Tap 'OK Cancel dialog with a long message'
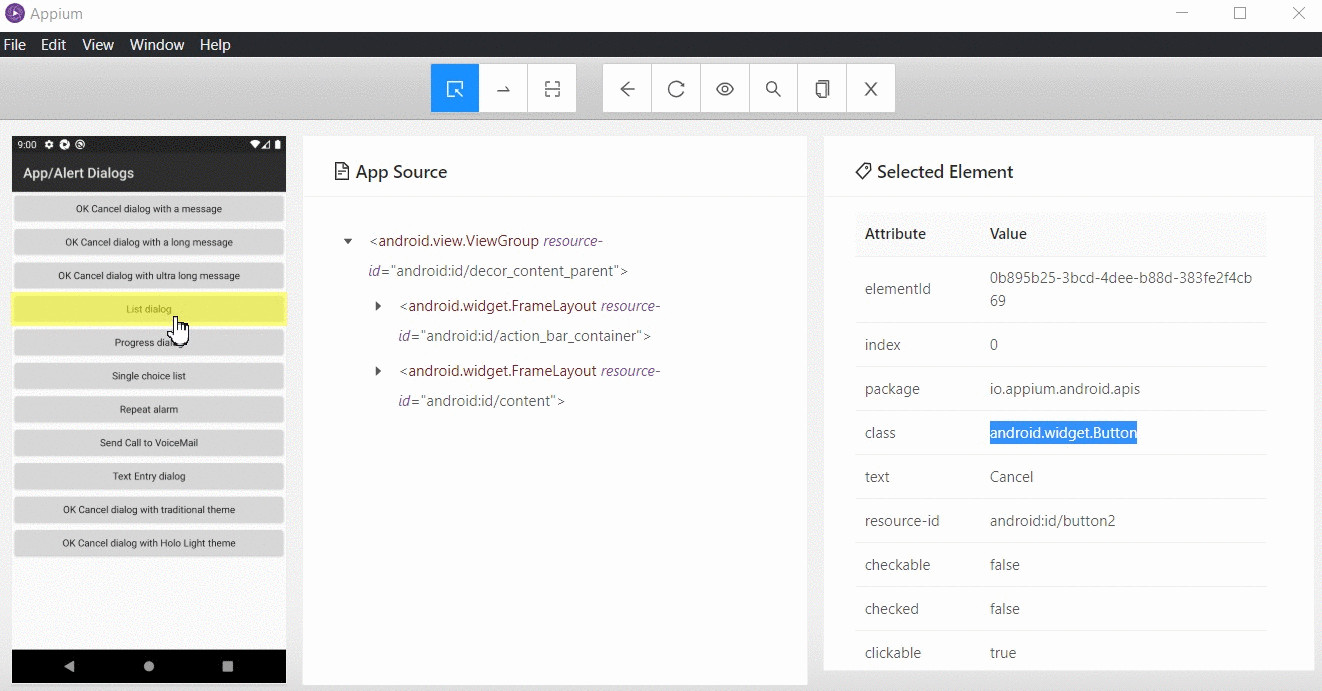Image resolution: width=1322 pixels, height=691 pixels. tap(149, 242)
